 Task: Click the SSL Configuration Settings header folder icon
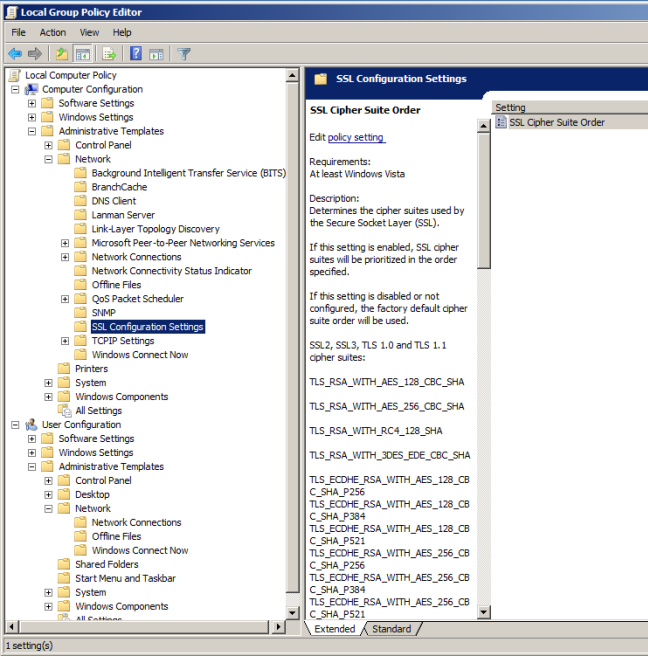point(320,79)
